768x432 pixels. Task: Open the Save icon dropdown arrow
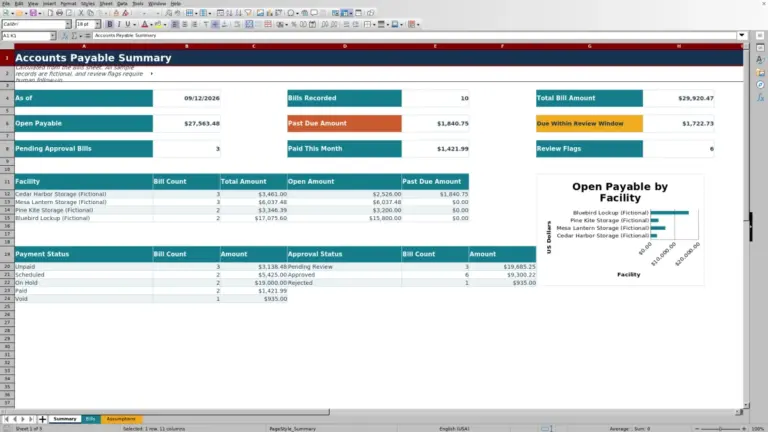click(x=40, y=13)
